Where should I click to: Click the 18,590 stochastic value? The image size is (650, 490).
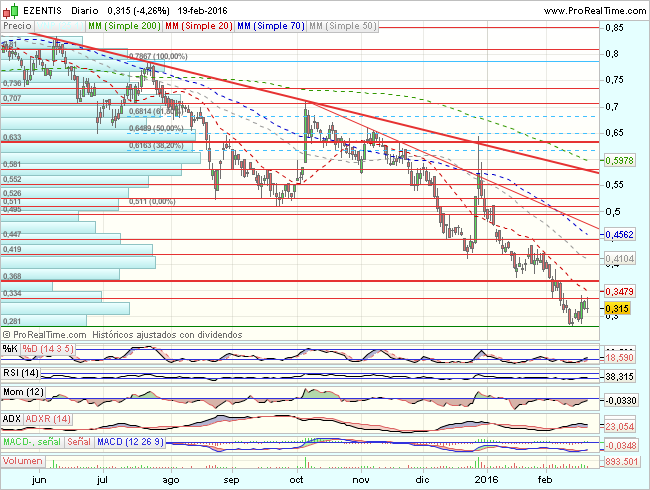point(619,357)
